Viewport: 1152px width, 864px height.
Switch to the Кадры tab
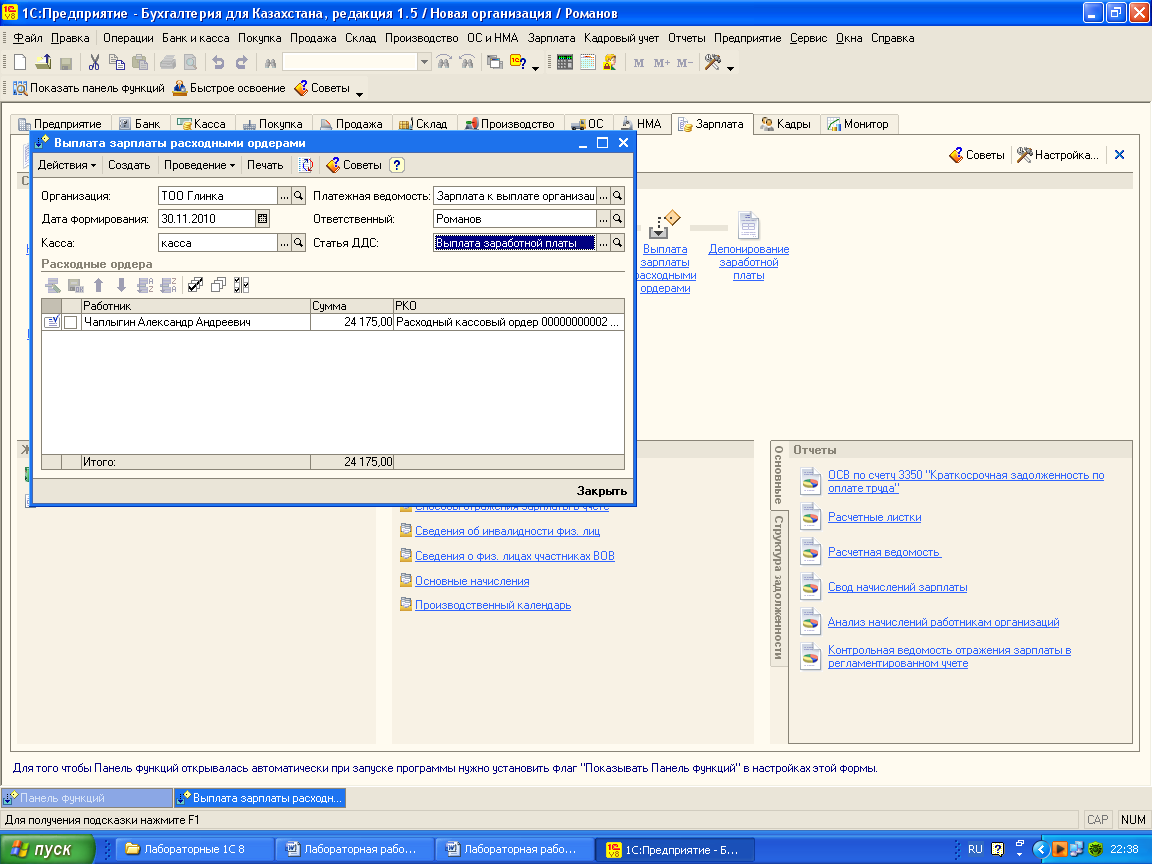point(786,124)
